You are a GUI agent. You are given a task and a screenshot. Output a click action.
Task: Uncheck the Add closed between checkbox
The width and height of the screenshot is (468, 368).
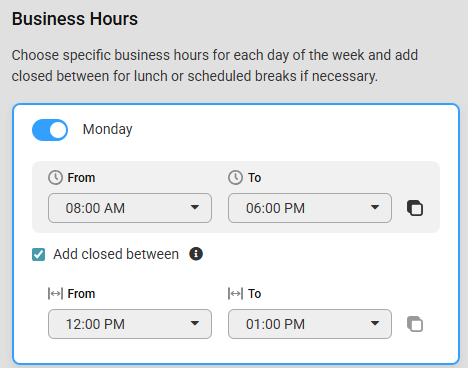coord(39,255)
